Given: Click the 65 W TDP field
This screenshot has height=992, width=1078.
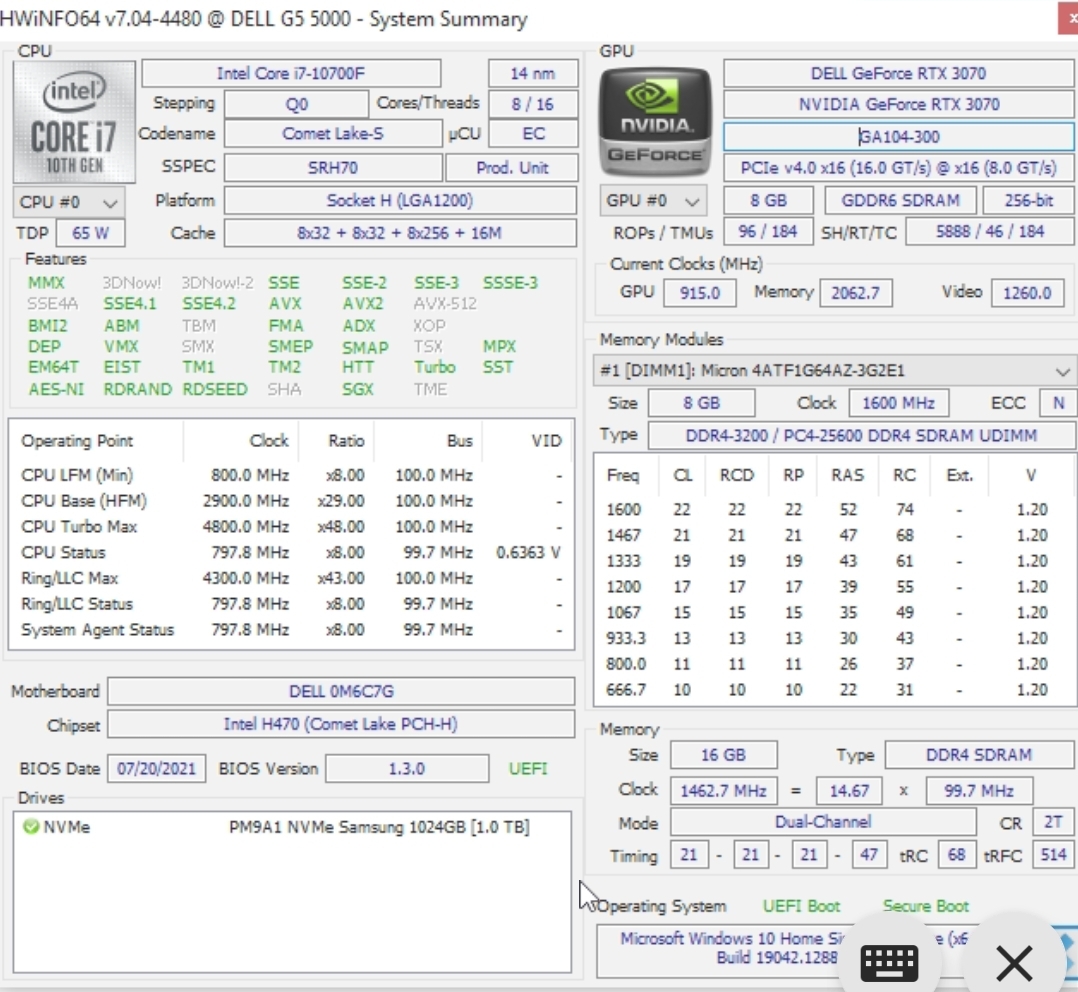Looking at the screenshot, I should coord(91,233).
